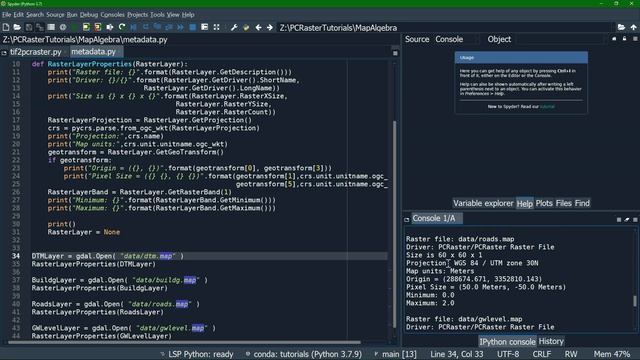
Task: Click LSP Python: ready status entry
Action: (x=197, y=354)
